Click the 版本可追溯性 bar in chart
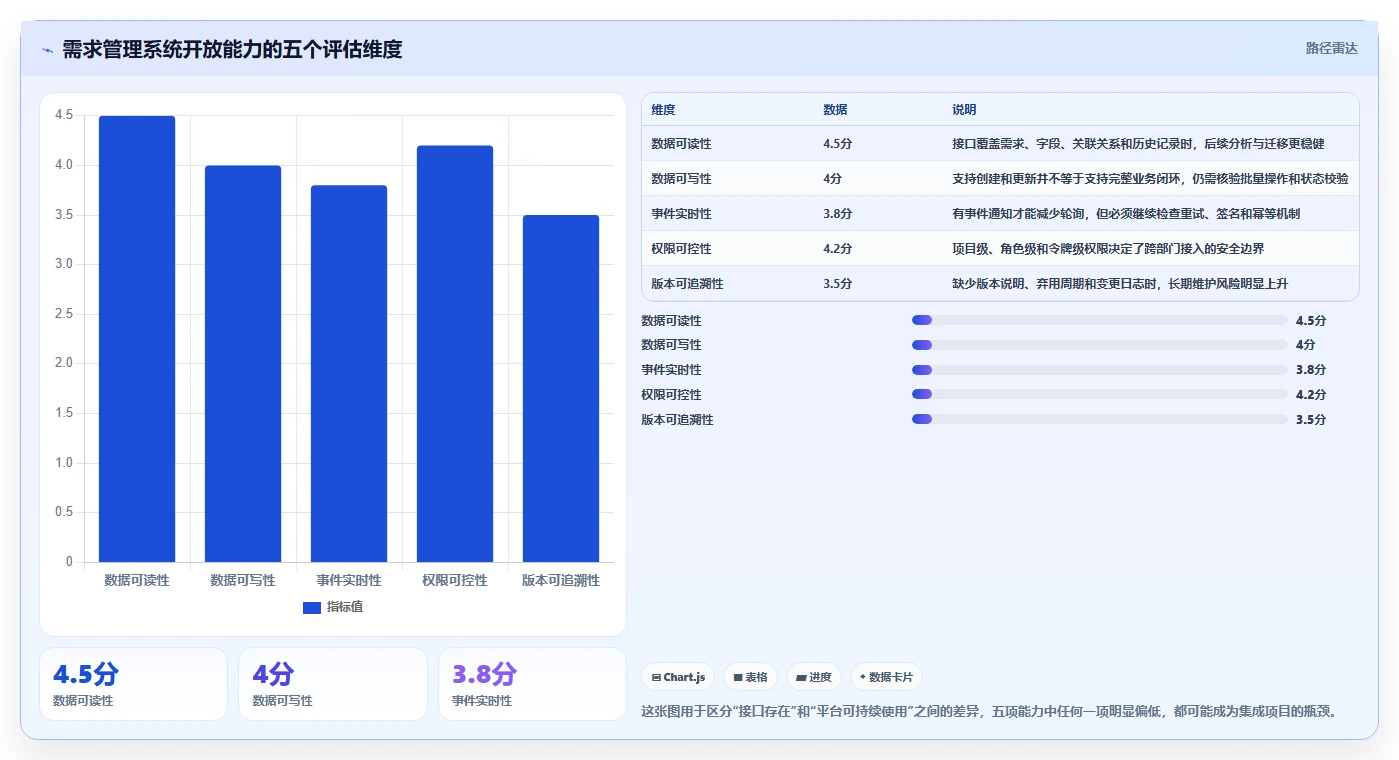 pyautogui.click(x=561, y=389)
